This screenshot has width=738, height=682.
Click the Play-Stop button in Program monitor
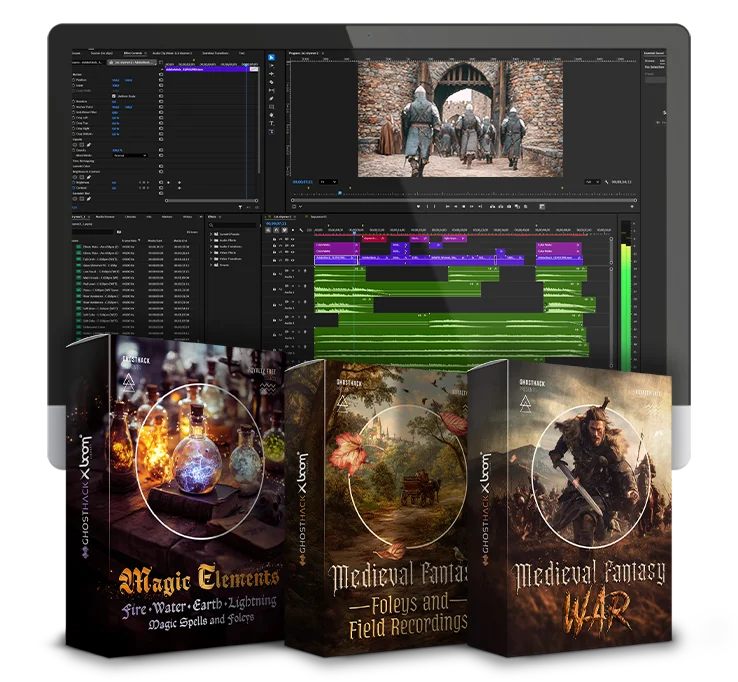click(x=464, y=207)
